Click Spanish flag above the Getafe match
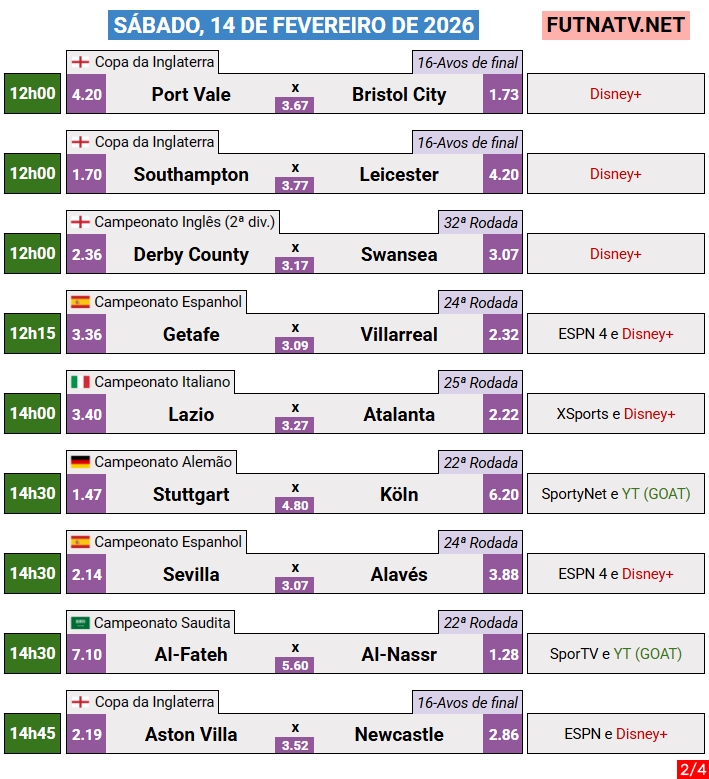This screenshot has width=709, height=779. click(x=80, y=302)
